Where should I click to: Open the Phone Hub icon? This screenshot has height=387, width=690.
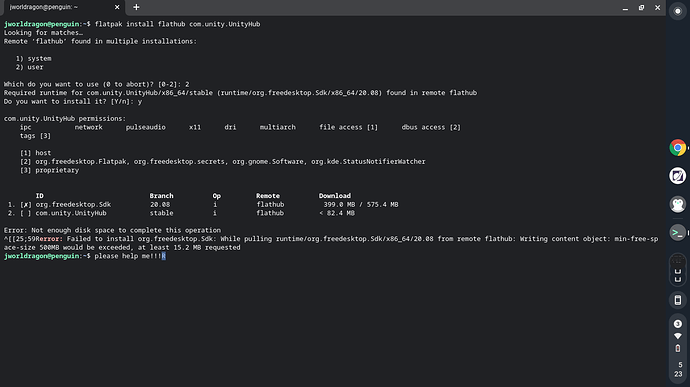(678, 300)
